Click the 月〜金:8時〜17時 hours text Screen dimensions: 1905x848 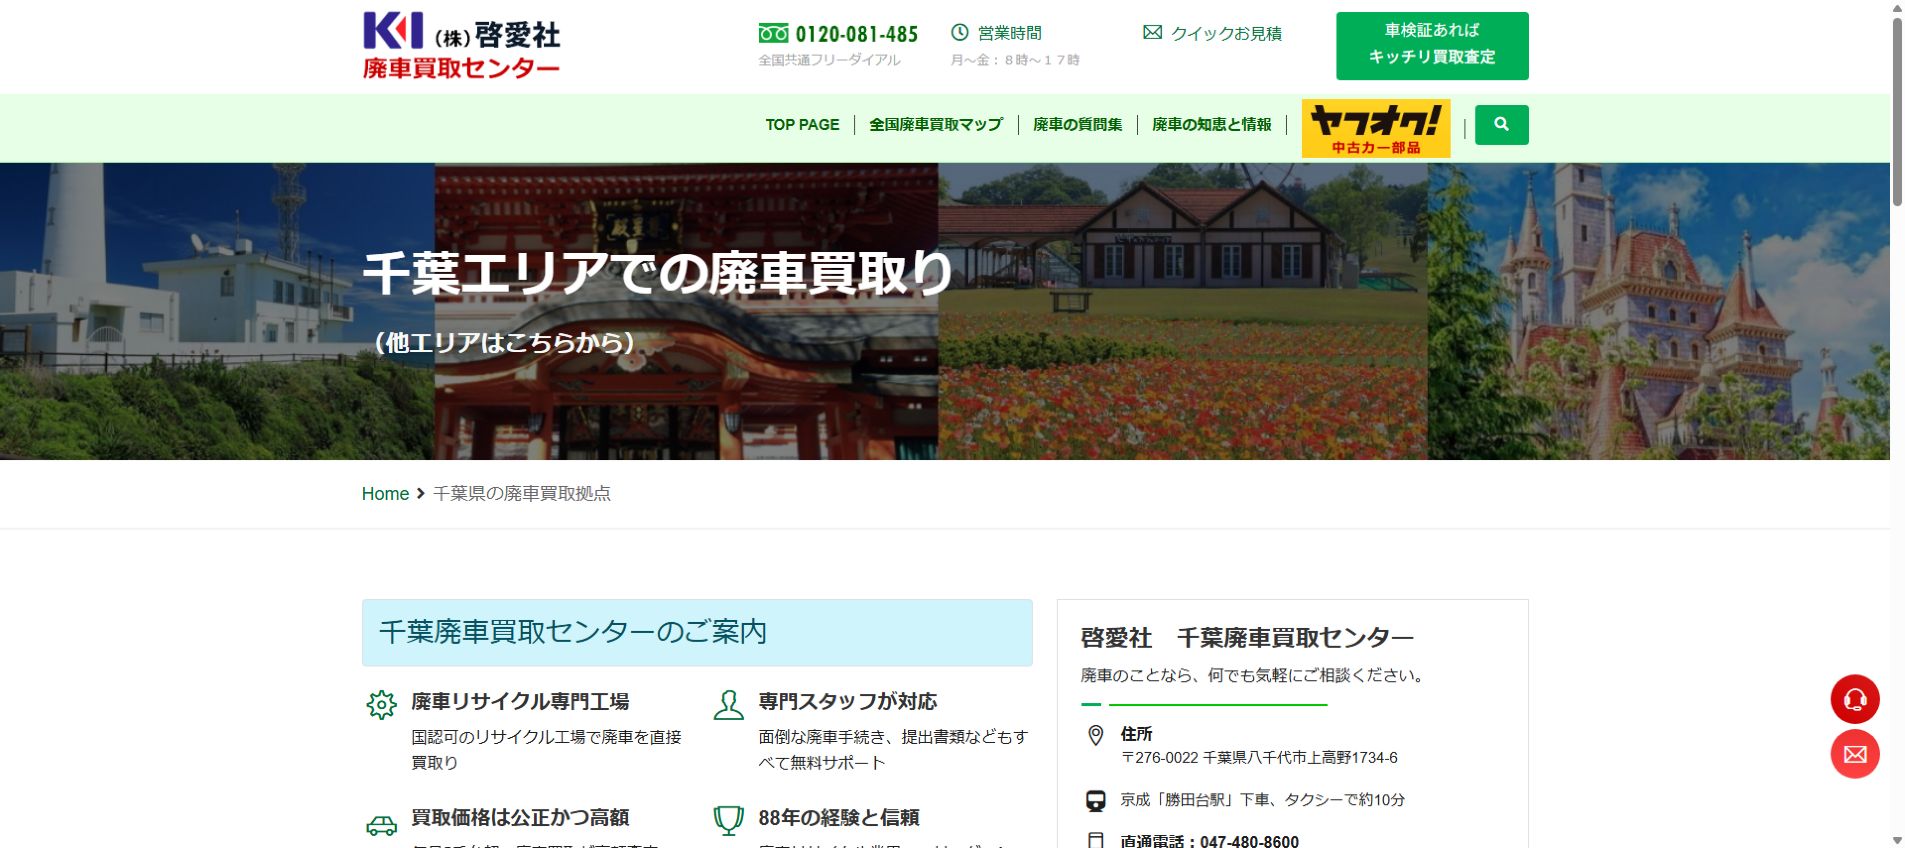pos(1015,60)
